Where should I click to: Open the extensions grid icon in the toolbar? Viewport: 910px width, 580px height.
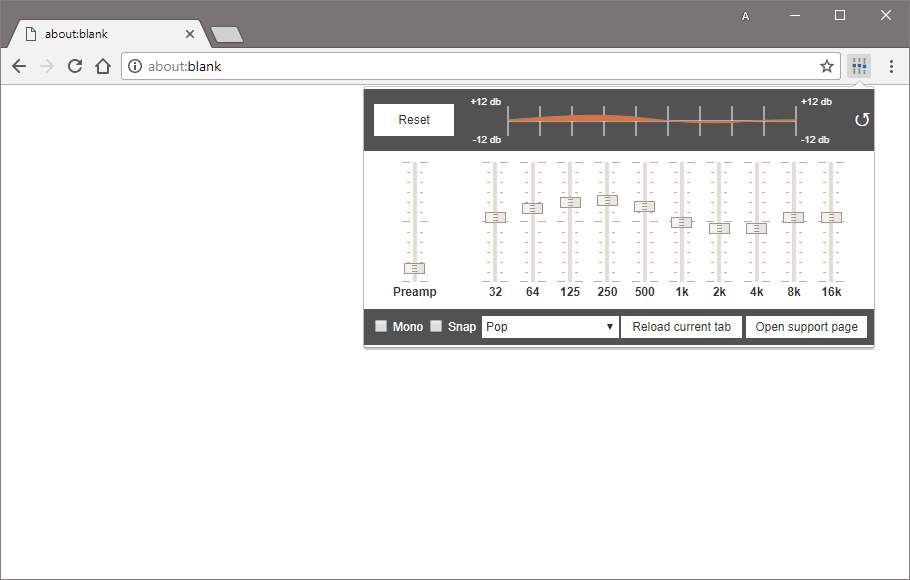tap(859, 66)
